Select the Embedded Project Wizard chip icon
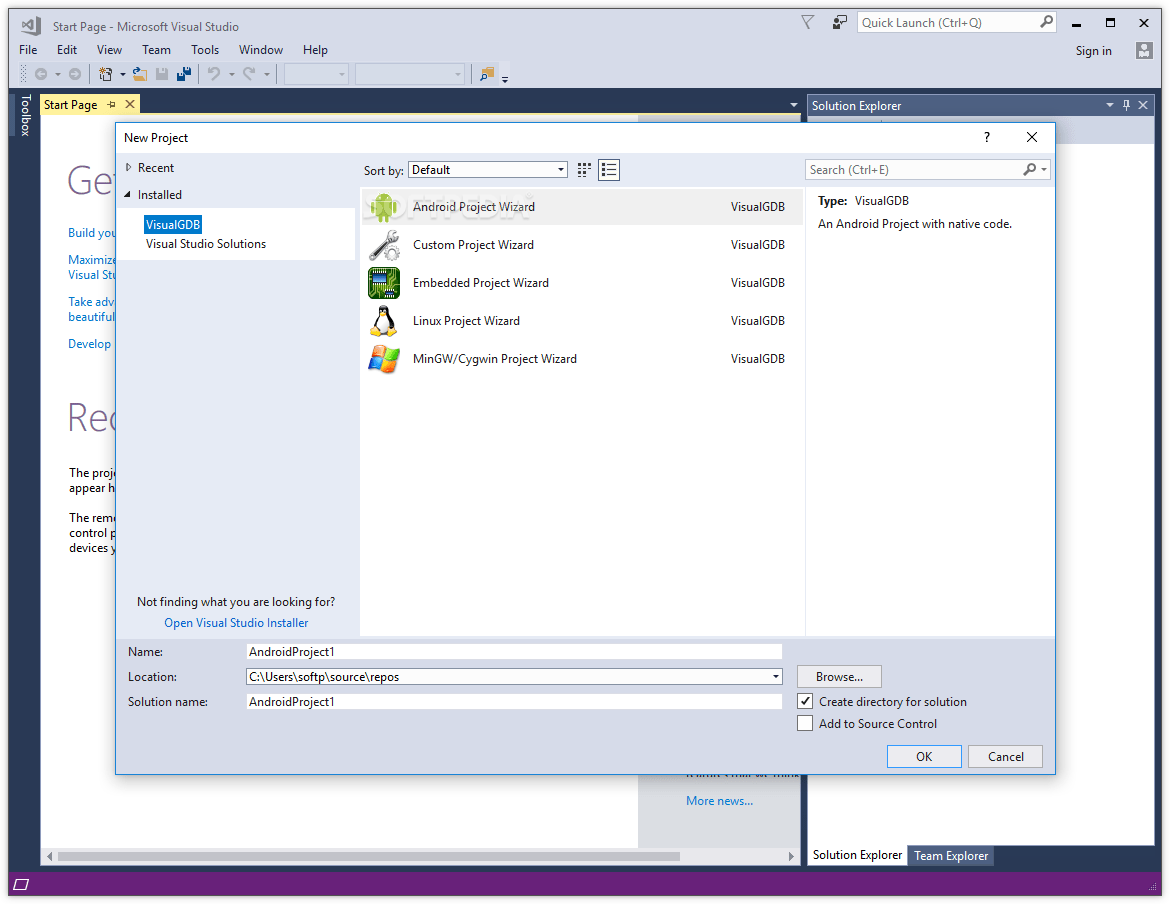 point(384,283)
